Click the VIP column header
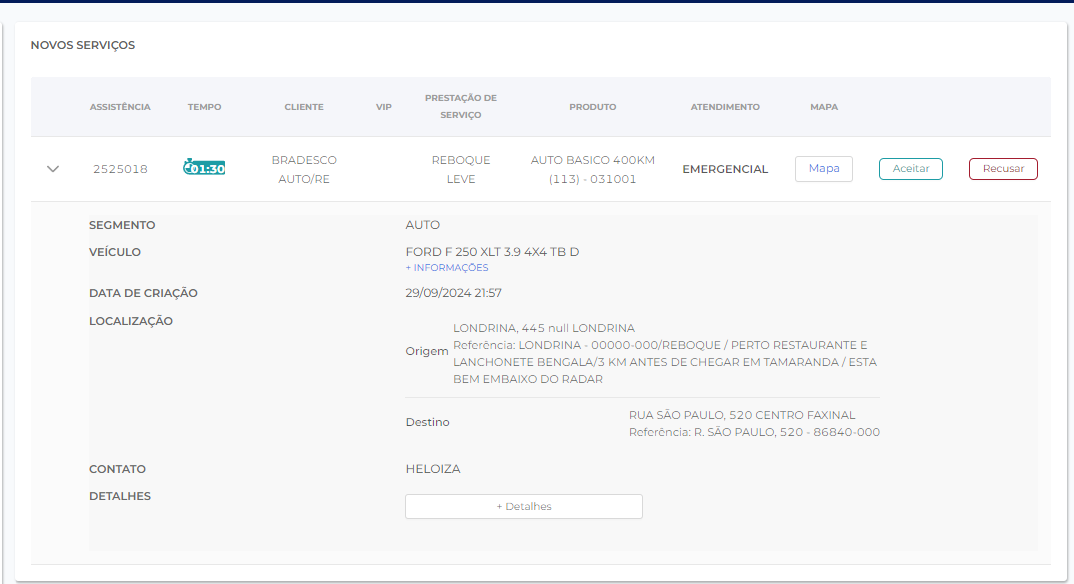1074x584 pixels. (384, 107)
